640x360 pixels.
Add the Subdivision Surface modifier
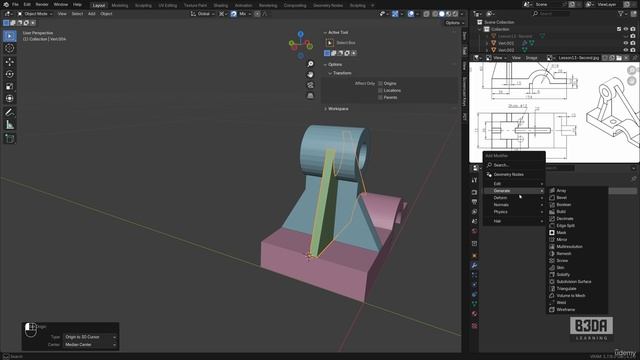[x=577, y=282]
